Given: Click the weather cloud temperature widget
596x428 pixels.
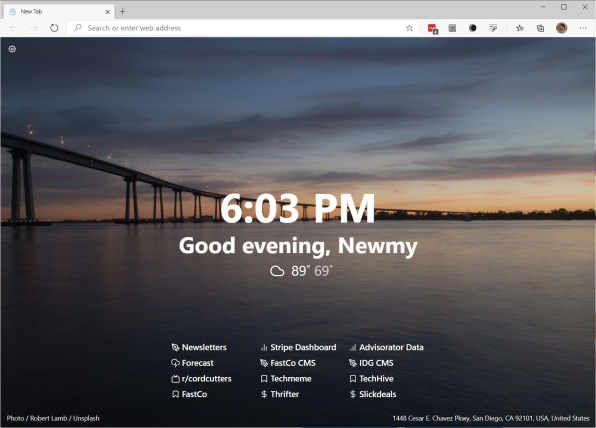Looking at the screenshot, I should [301, 271].
